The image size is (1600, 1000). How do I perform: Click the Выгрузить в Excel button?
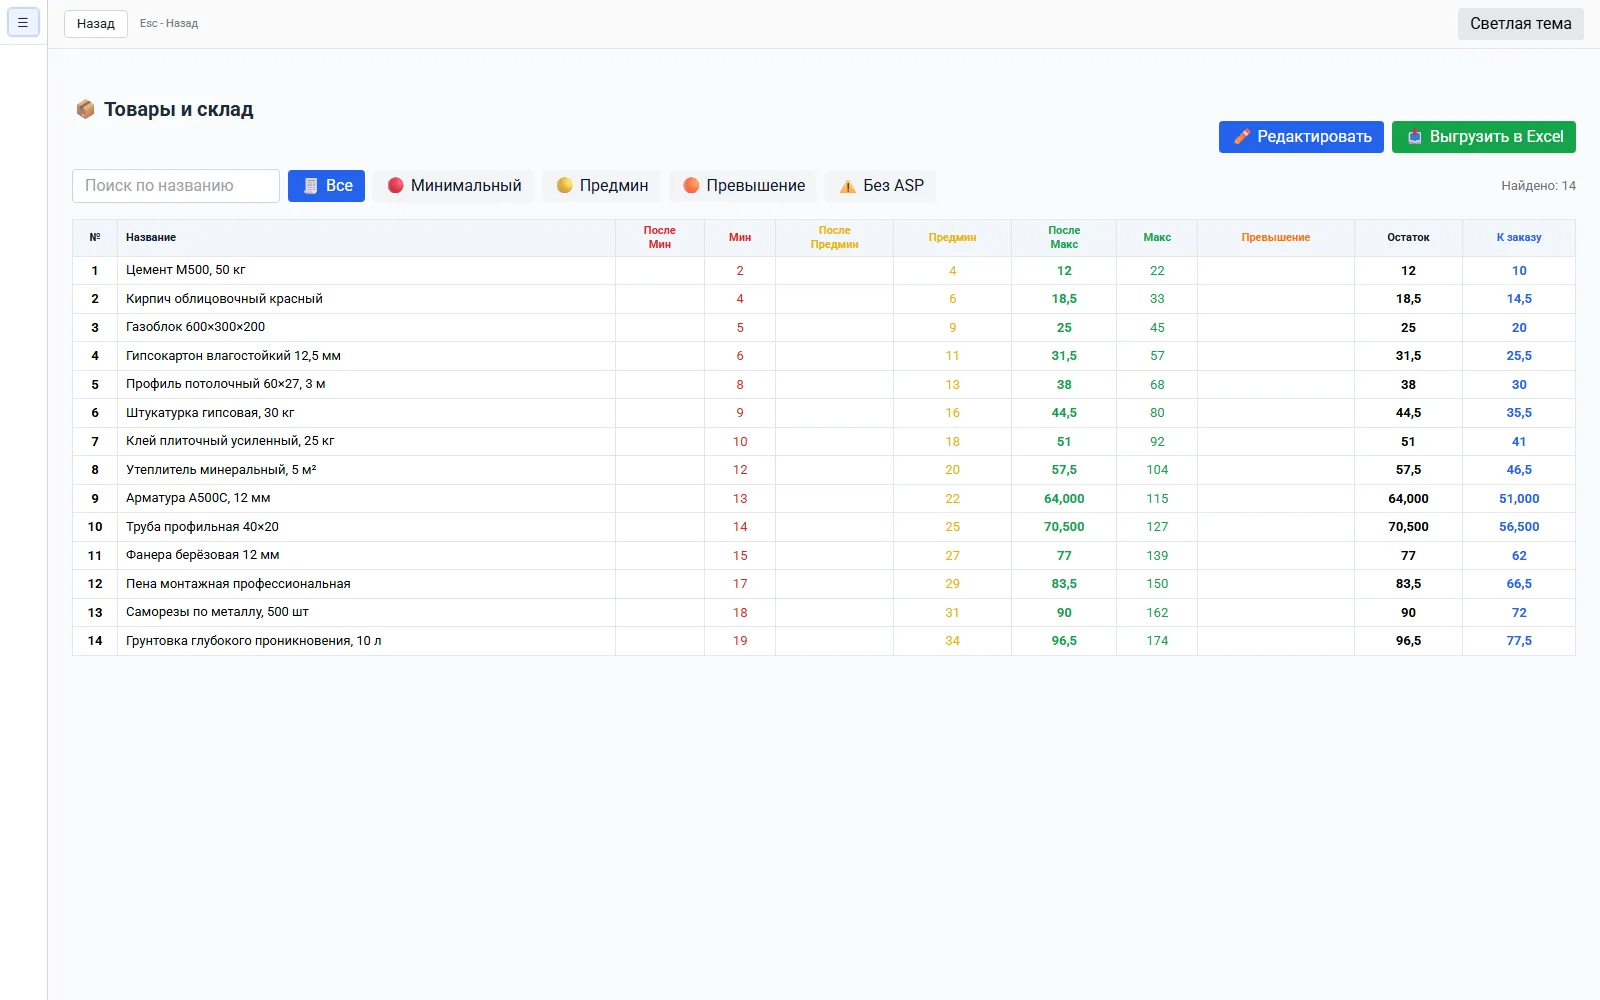(1484, 137)
